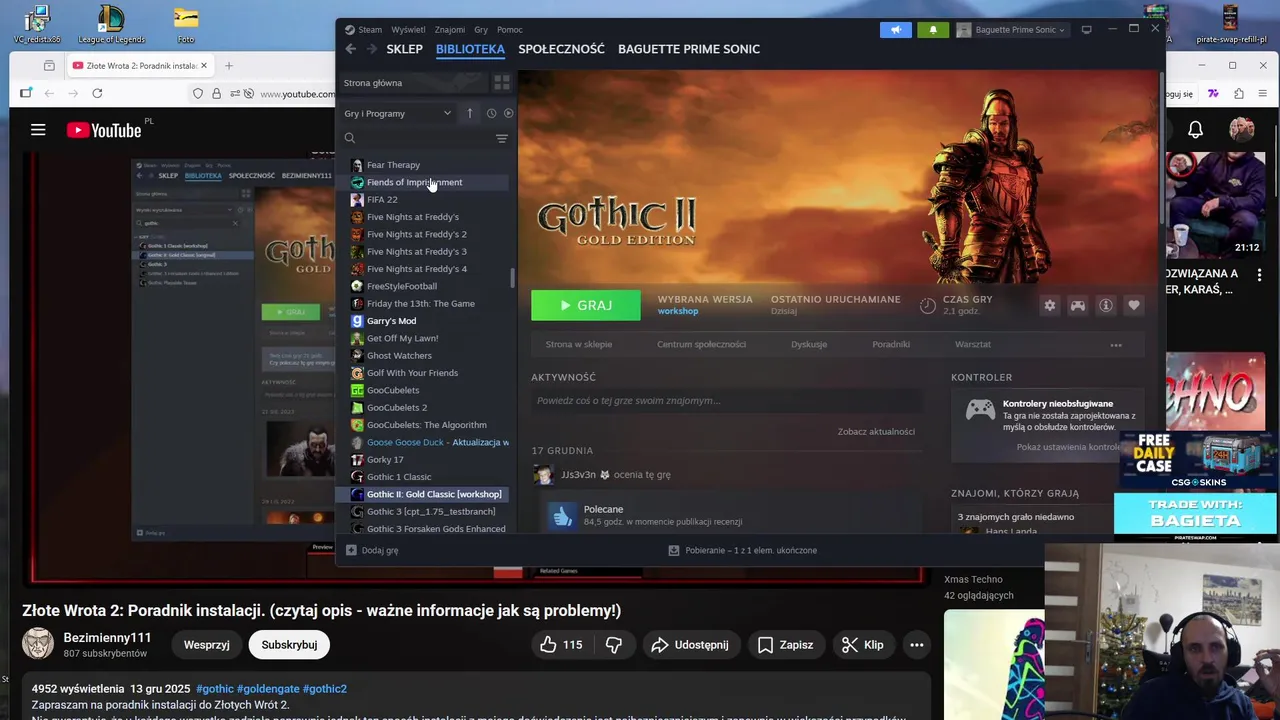
Task: Switch Steam to Big Picture mode icon
Action: pyautogui.click(x=1087, y=30)
